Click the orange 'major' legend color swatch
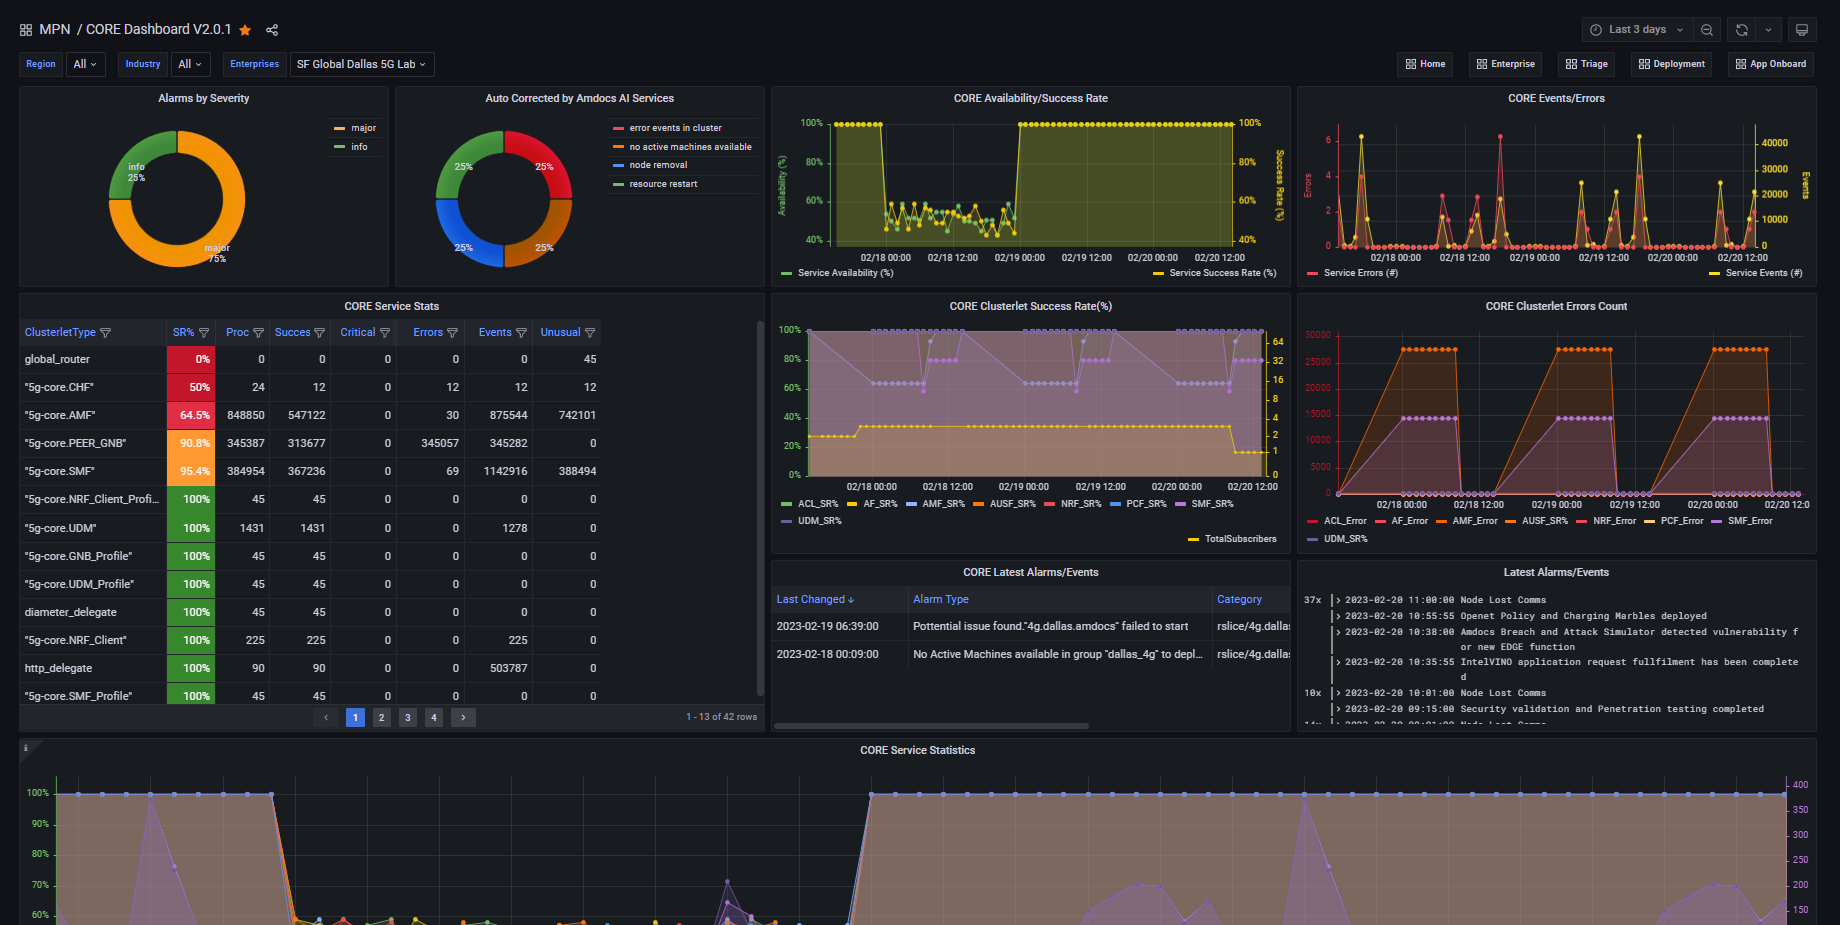Viewport: 1840px width, 925px height. click(340, 128)
